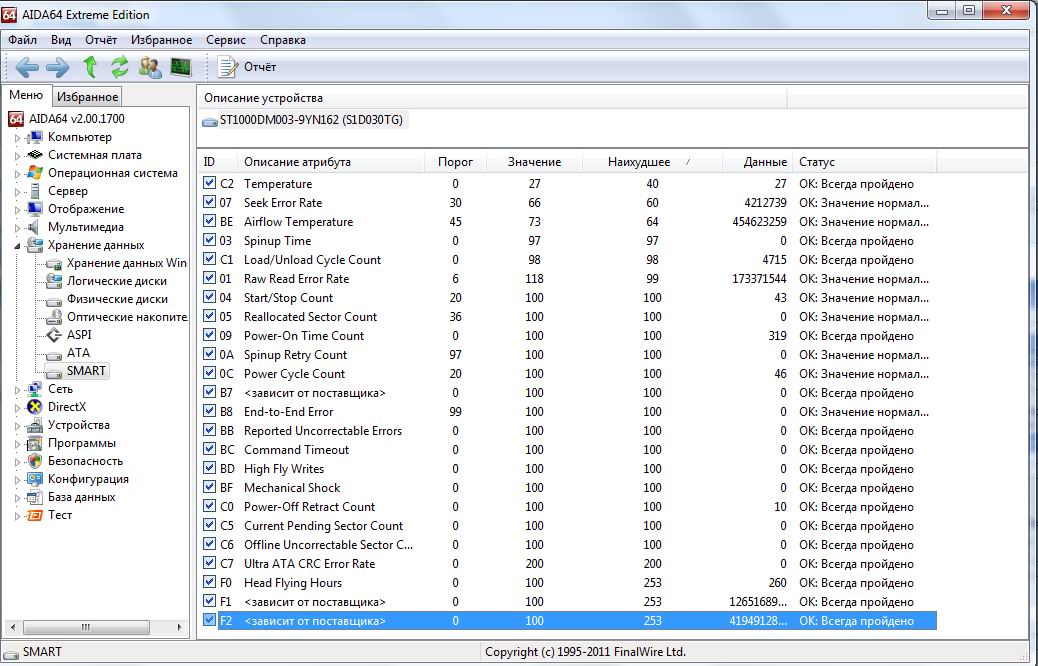The width and height of the screenshot is (1038, 666).
Task: Click the green monitor graph toolbar icon
Action: coord(181,67)
